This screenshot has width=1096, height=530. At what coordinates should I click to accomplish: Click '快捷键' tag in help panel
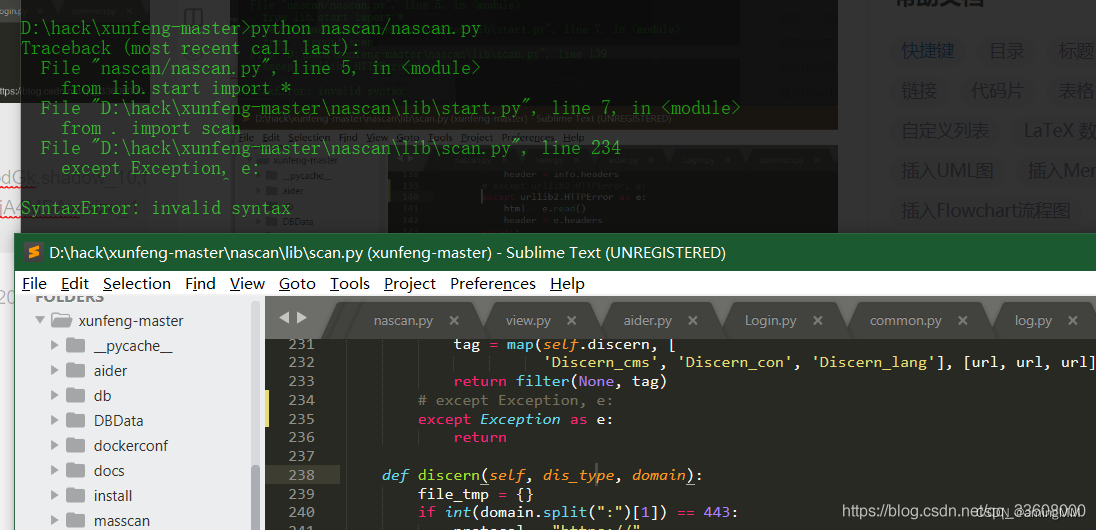pos(928,51)
